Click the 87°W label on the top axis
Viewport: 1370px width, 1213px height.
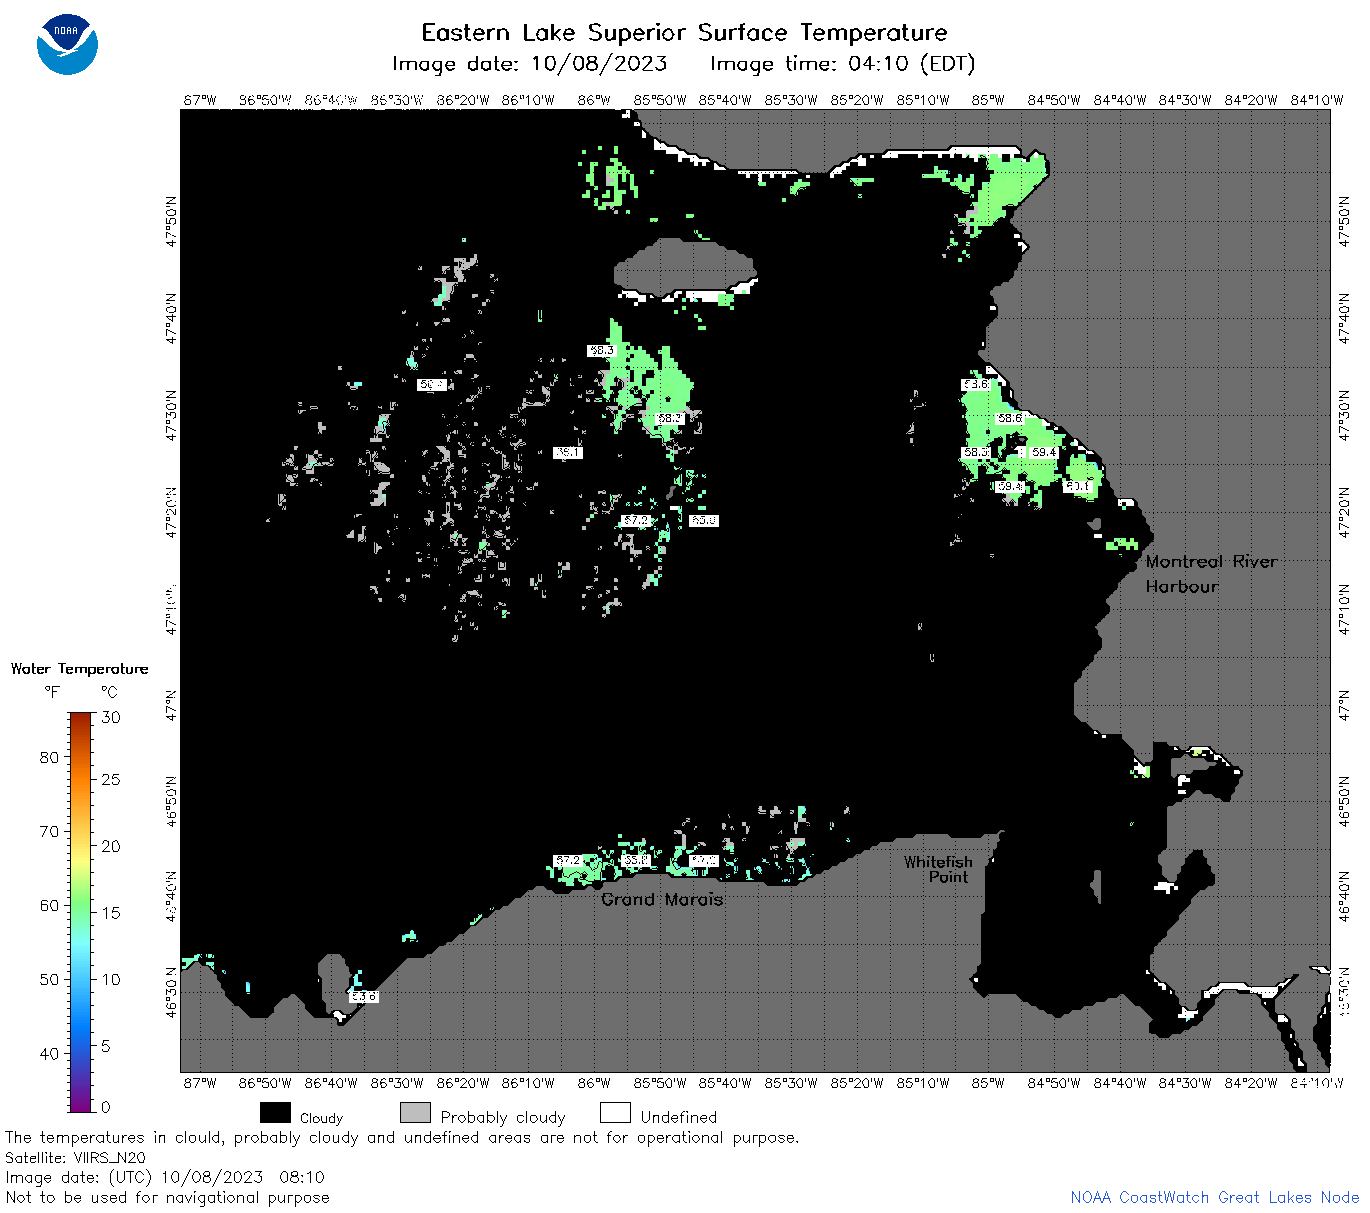(200, 100)
